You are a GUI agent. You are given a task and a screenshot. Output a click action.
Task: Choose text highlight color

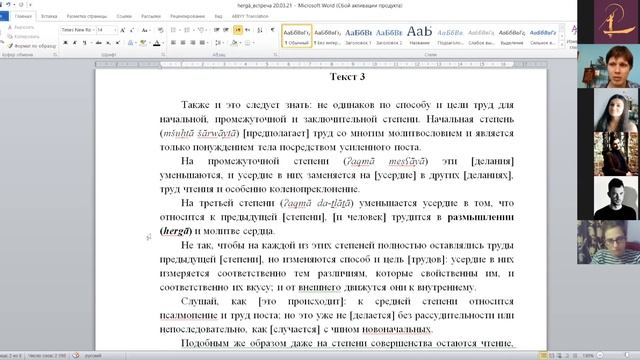point(143,42)
